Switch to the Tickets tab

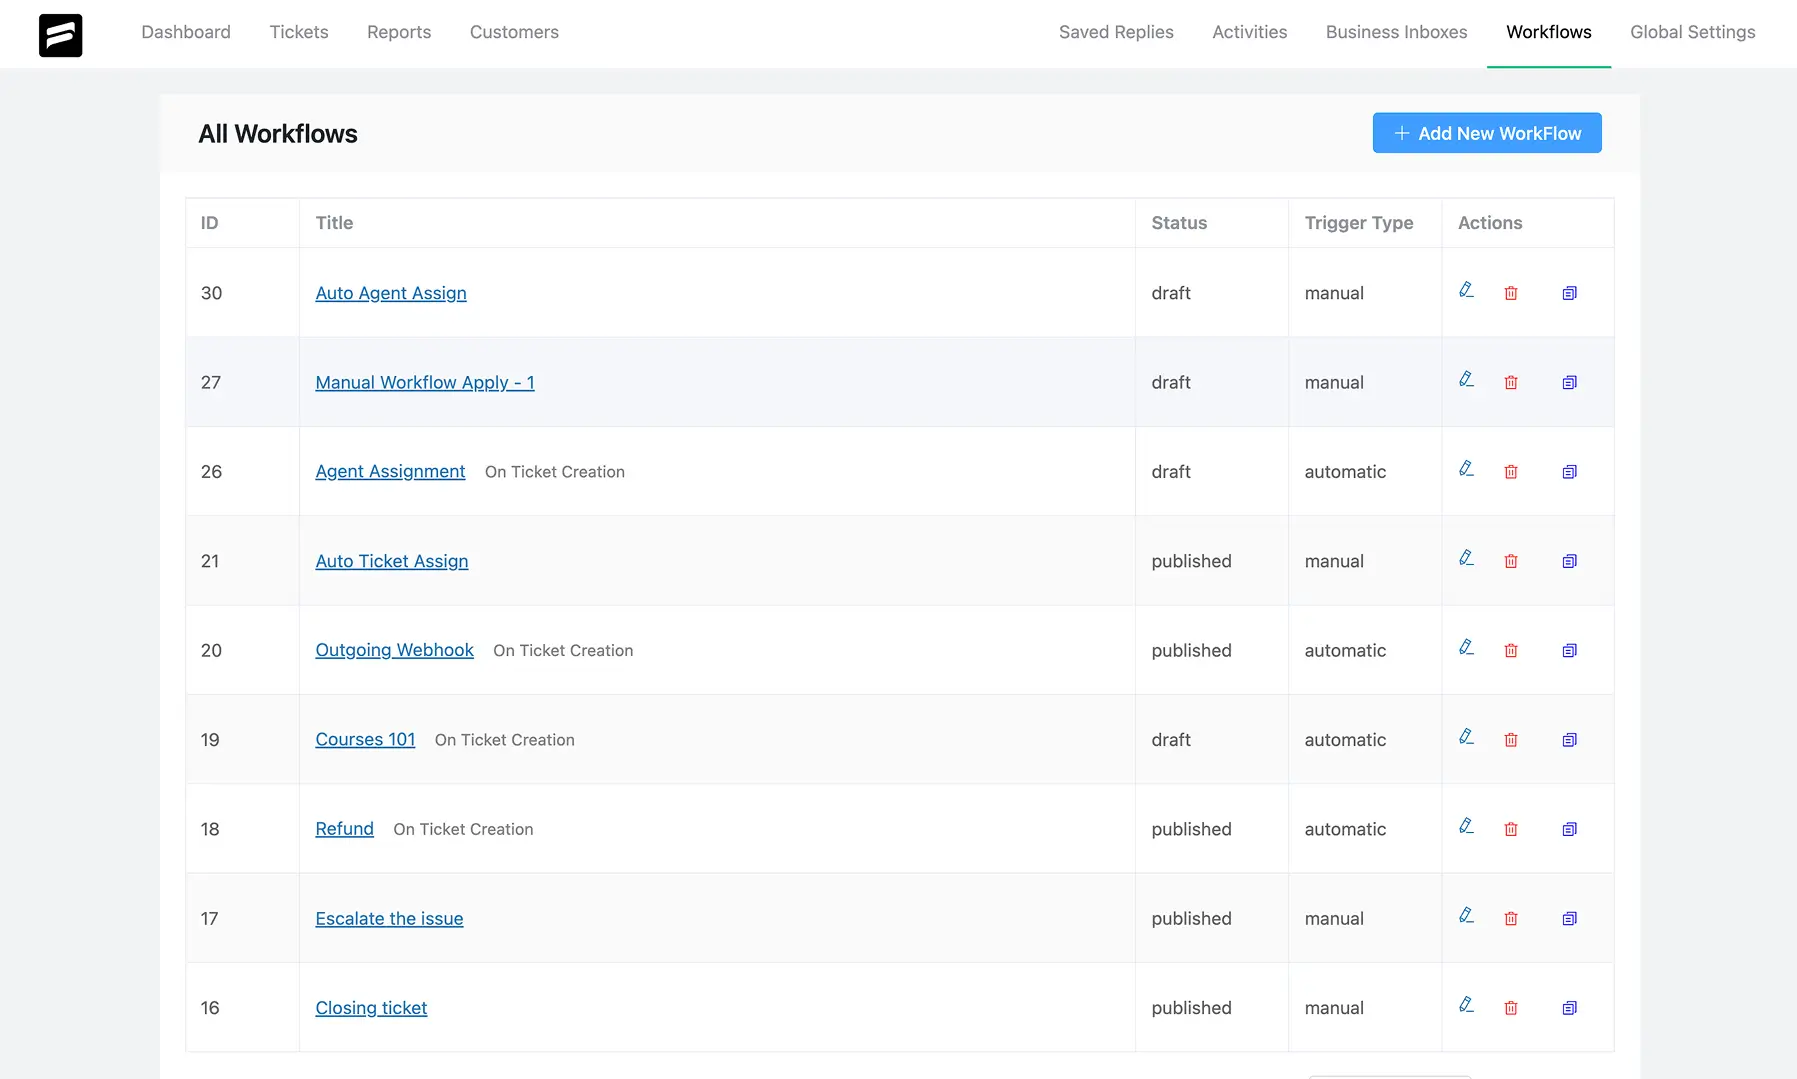[x=298, y=32]
